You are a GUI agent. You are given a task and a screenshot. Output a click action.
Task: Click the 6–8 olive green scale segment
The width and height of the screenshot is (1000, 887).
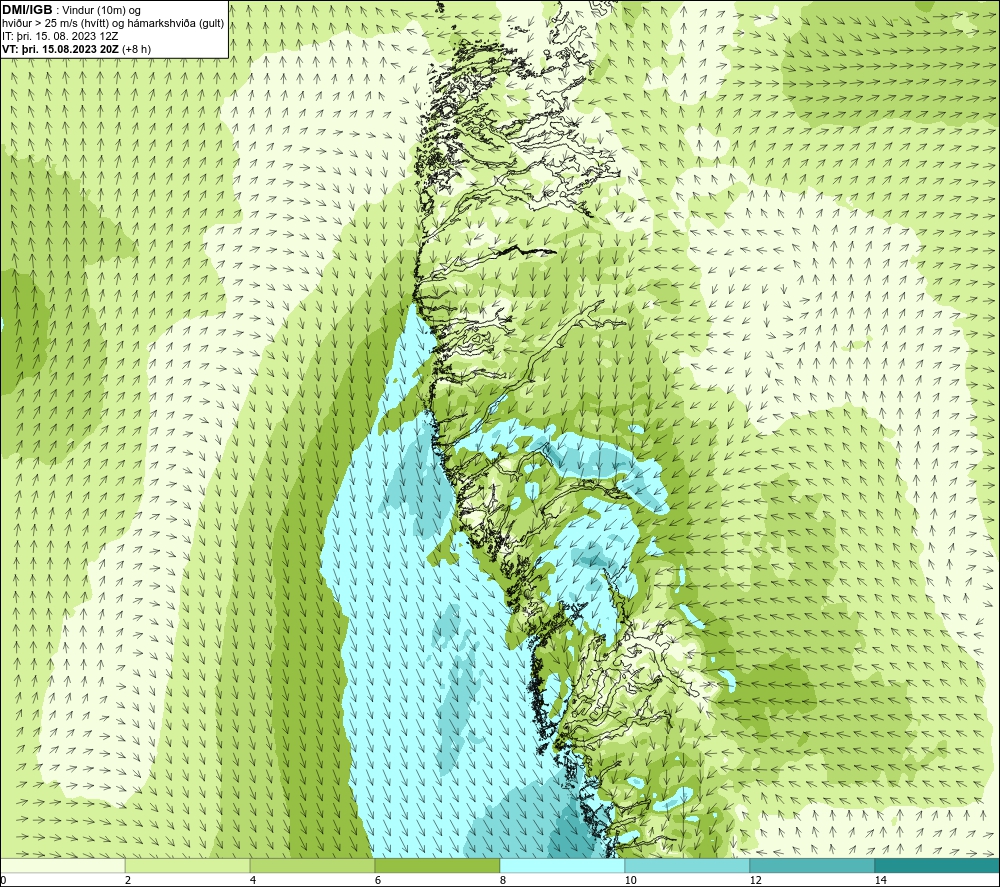438,866
